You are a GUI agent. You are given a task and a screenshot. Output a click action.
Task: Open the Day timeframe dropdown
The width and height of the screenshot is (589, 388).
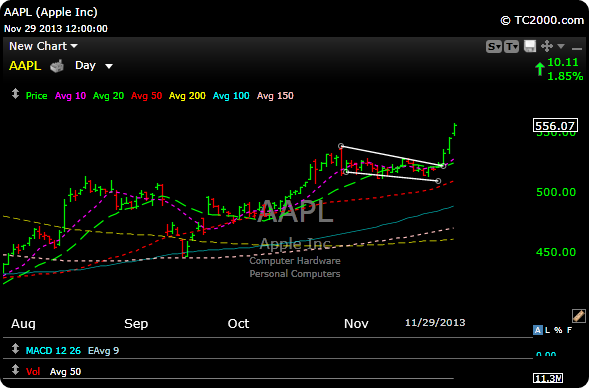tap(85, 65)
